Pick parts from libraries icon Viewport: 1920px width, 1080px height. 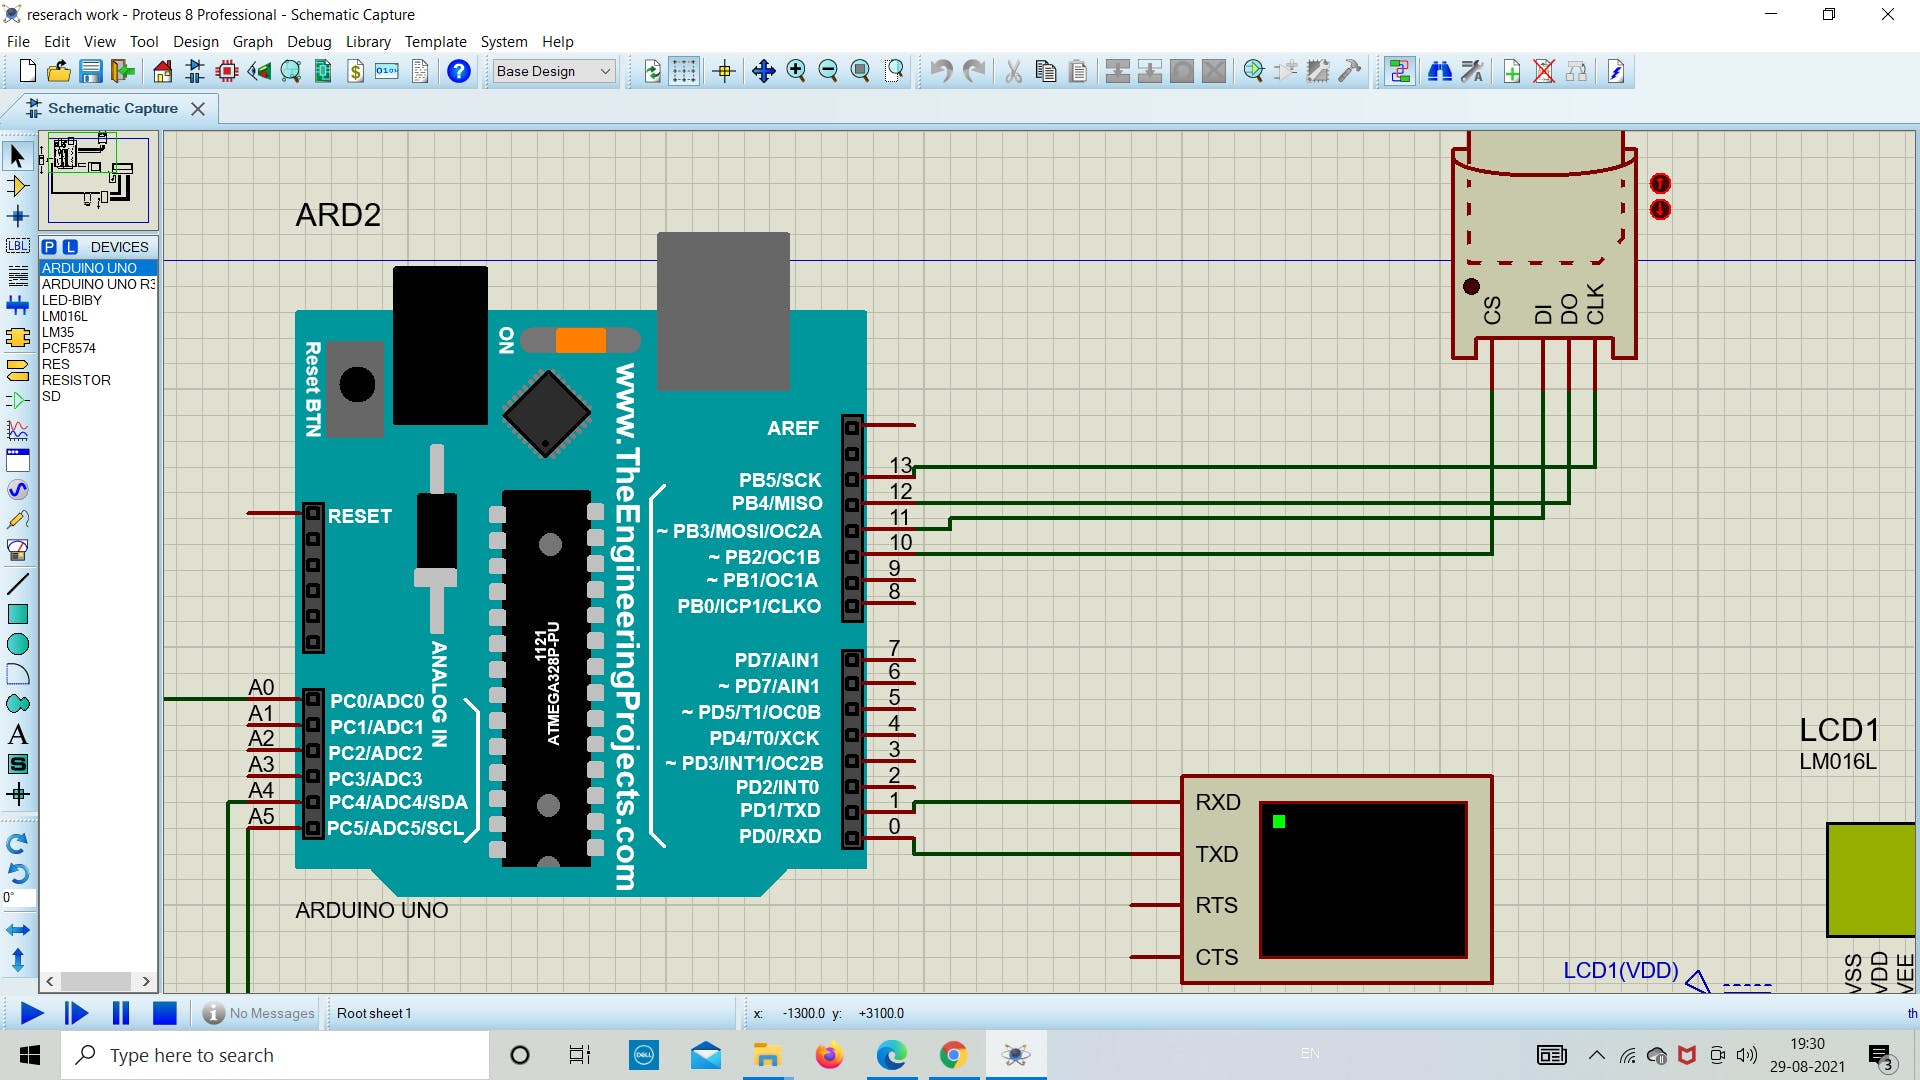tap(1254, 71)
